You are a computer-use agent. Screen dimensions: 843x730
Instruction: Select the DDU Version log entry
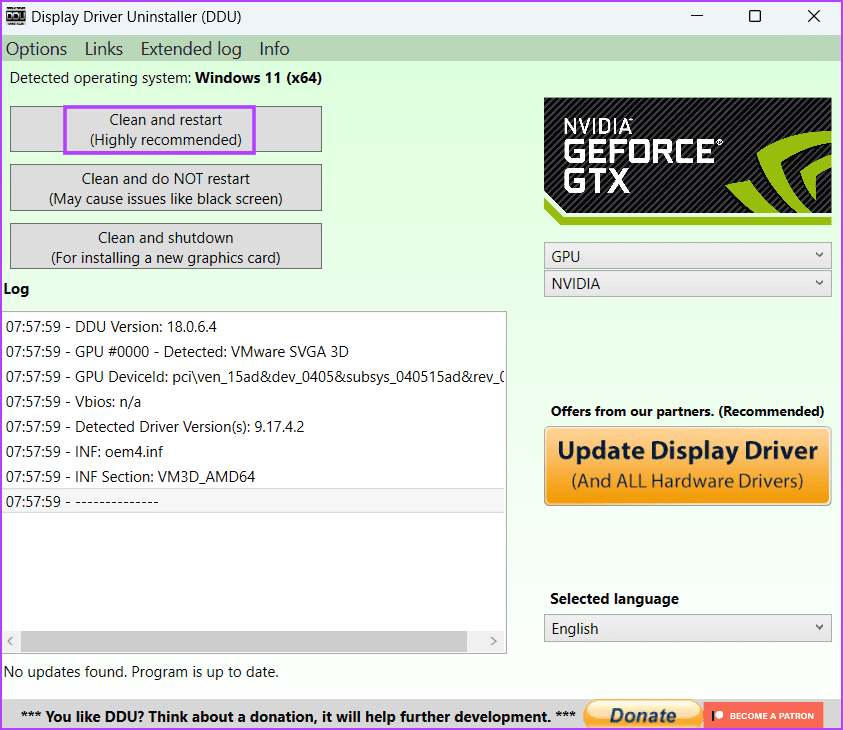tap(150, 326)
